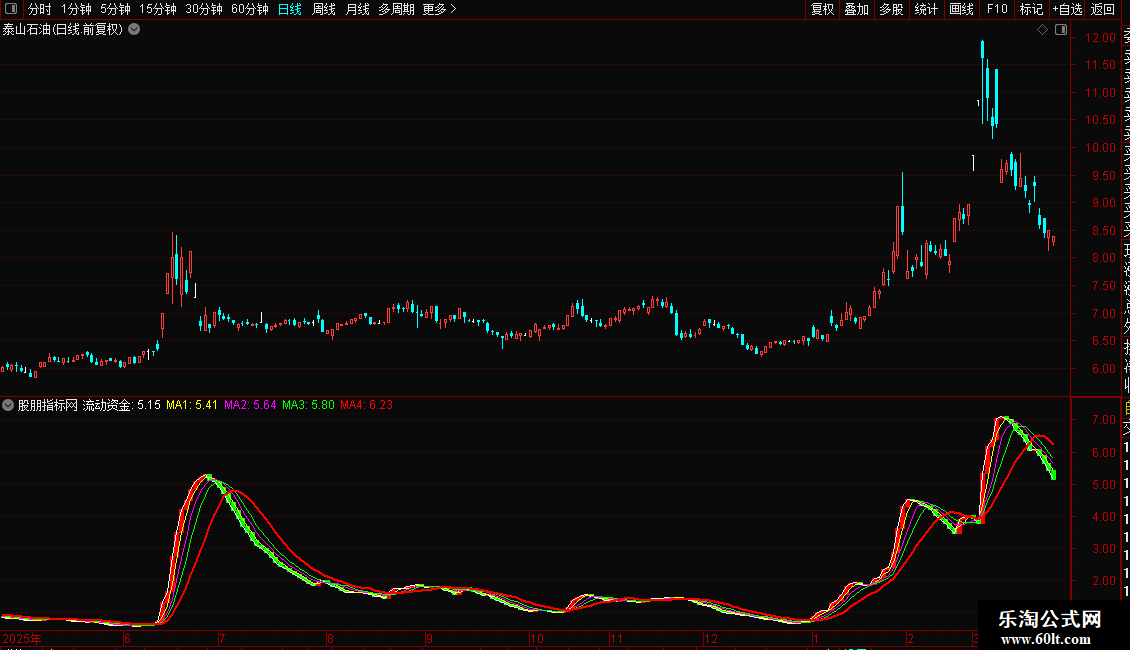The height and width of the screenshot is (650, 1130).
Task: Select the 15分钟 period
Action: pos(157,9)
